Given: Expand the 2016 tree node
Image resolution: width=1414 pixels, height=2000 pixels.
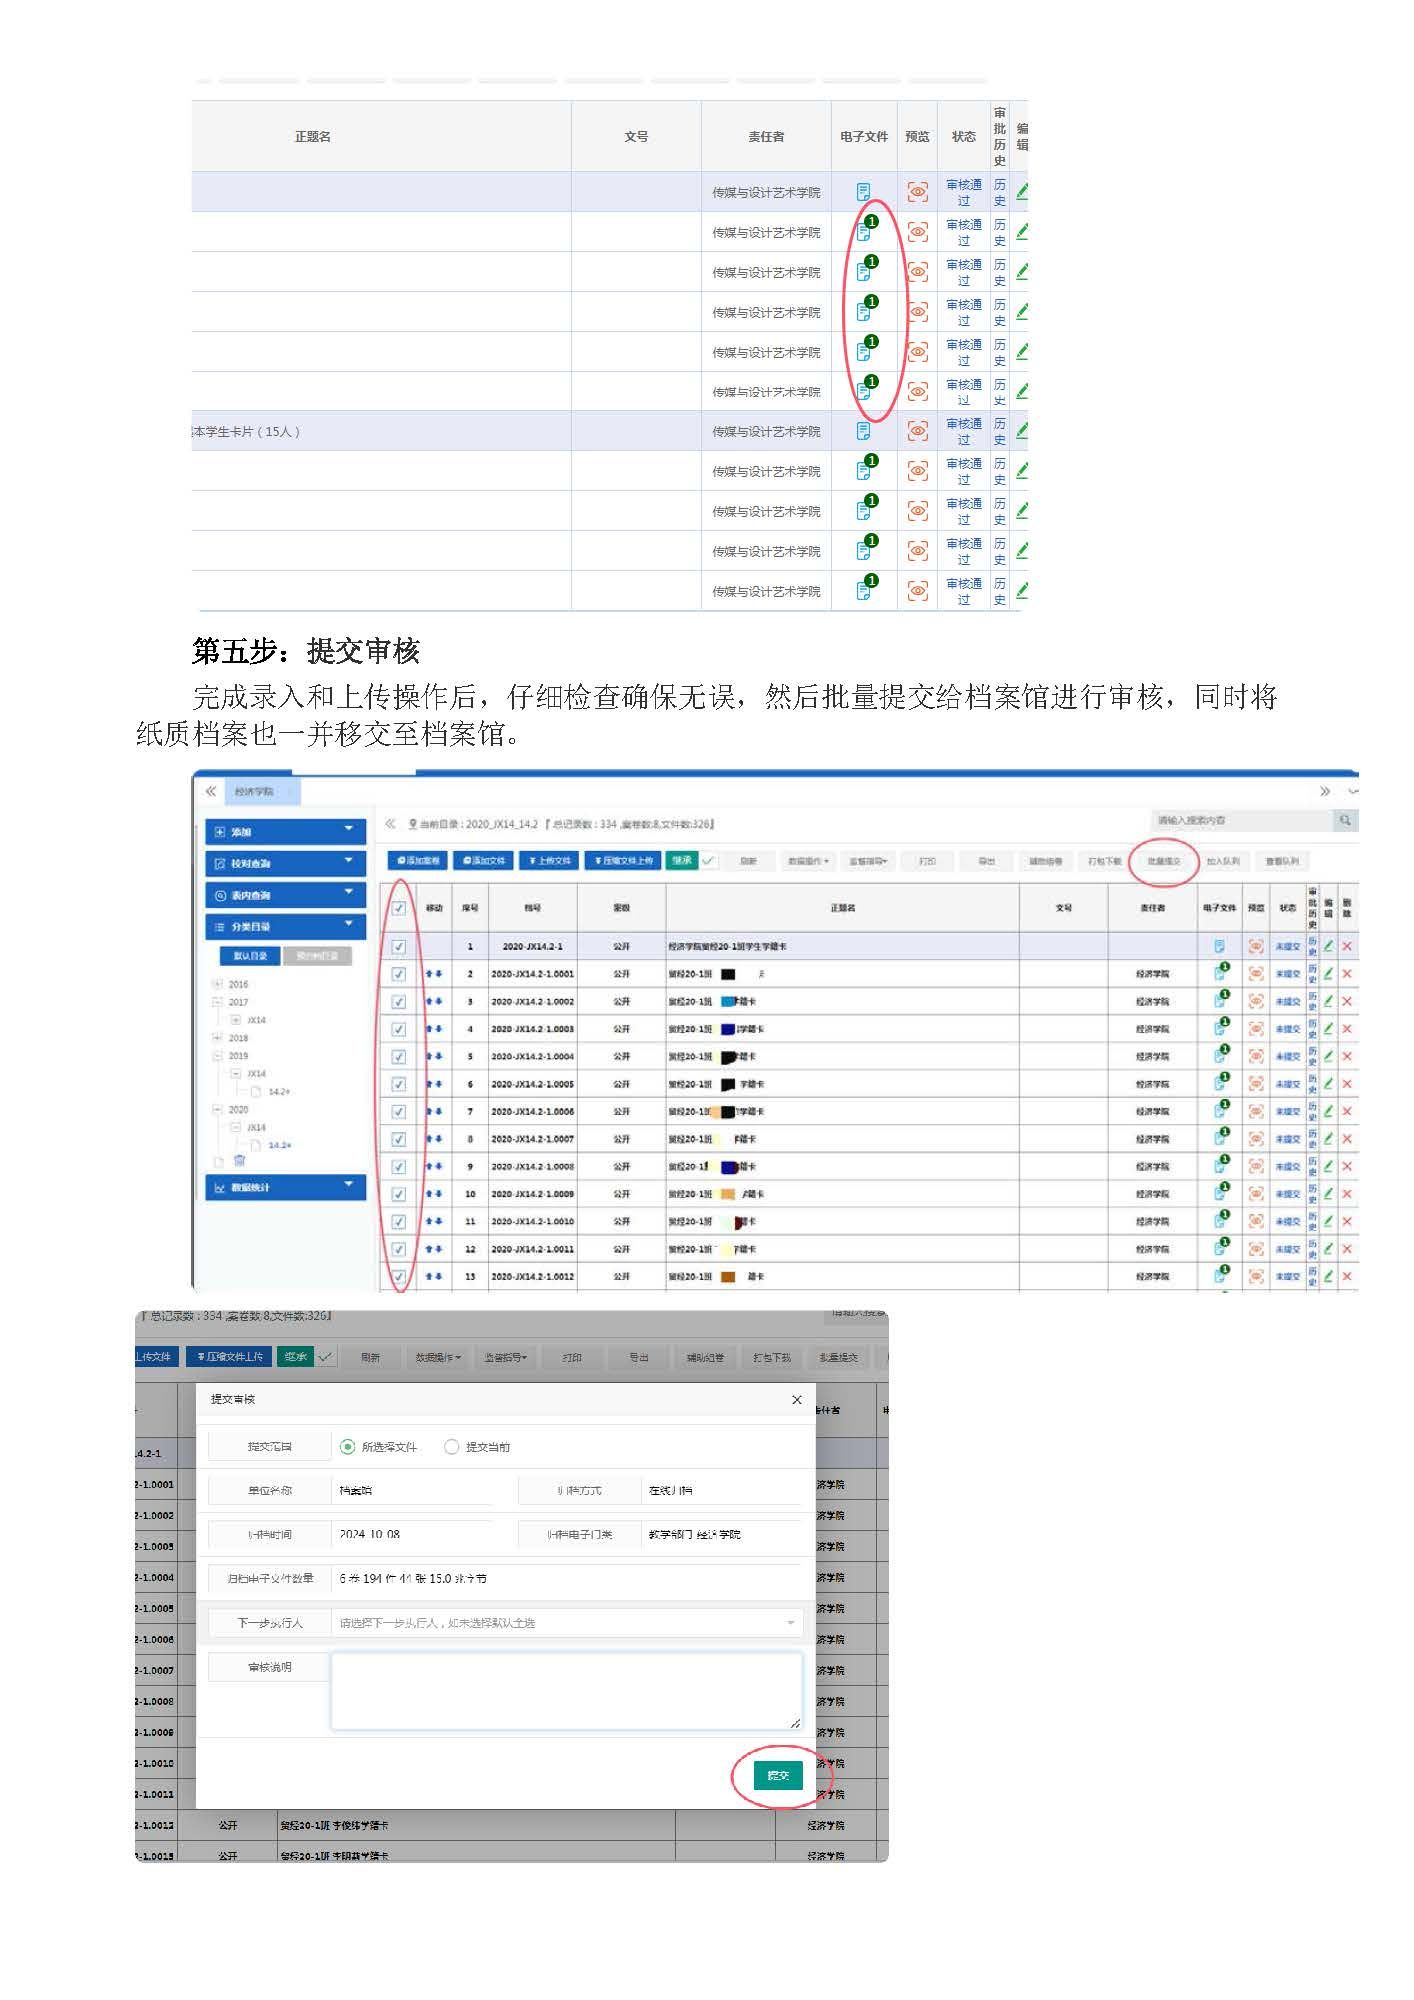Looking at the screenshot, I should [218, 984].
